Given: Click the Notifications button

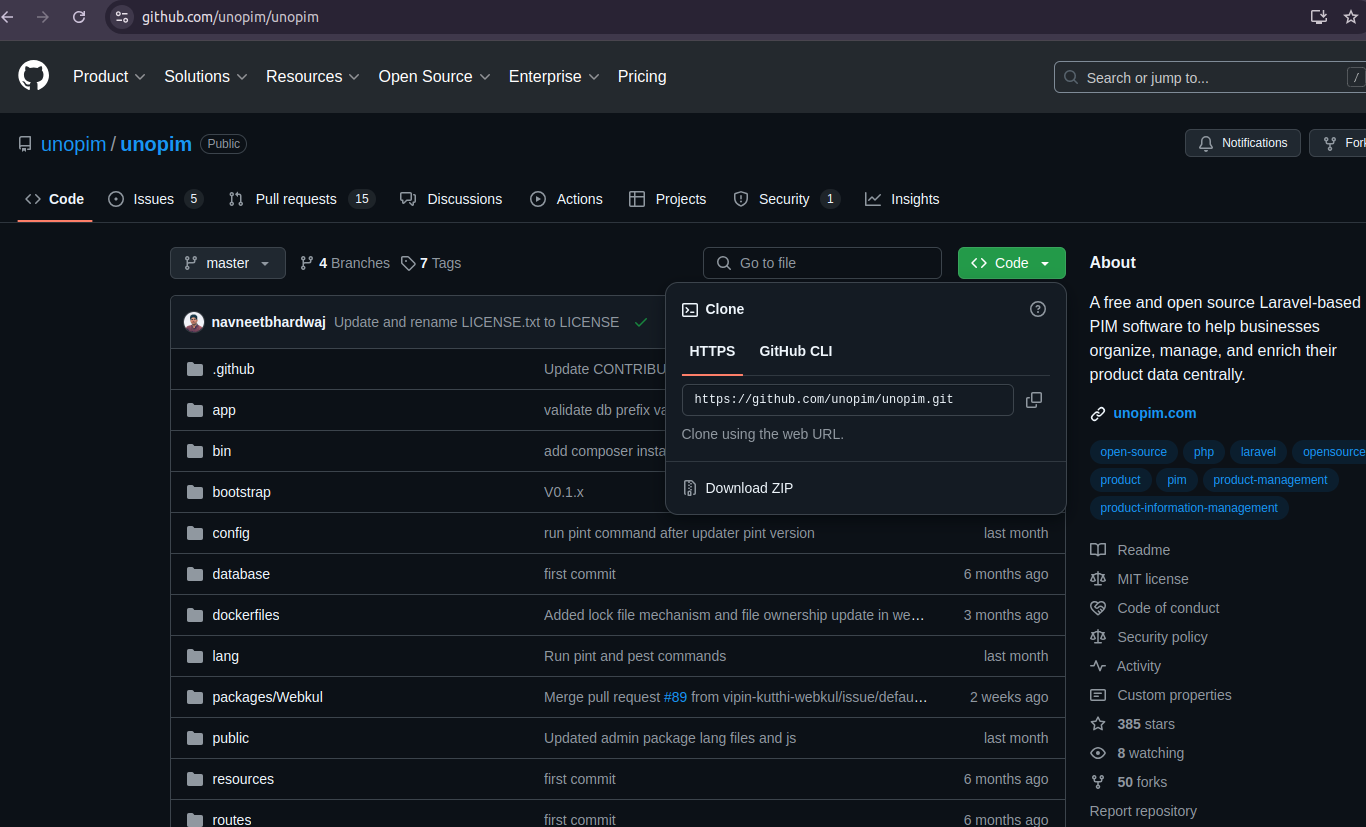Looking at the screenshot, I should (1243, 143).
